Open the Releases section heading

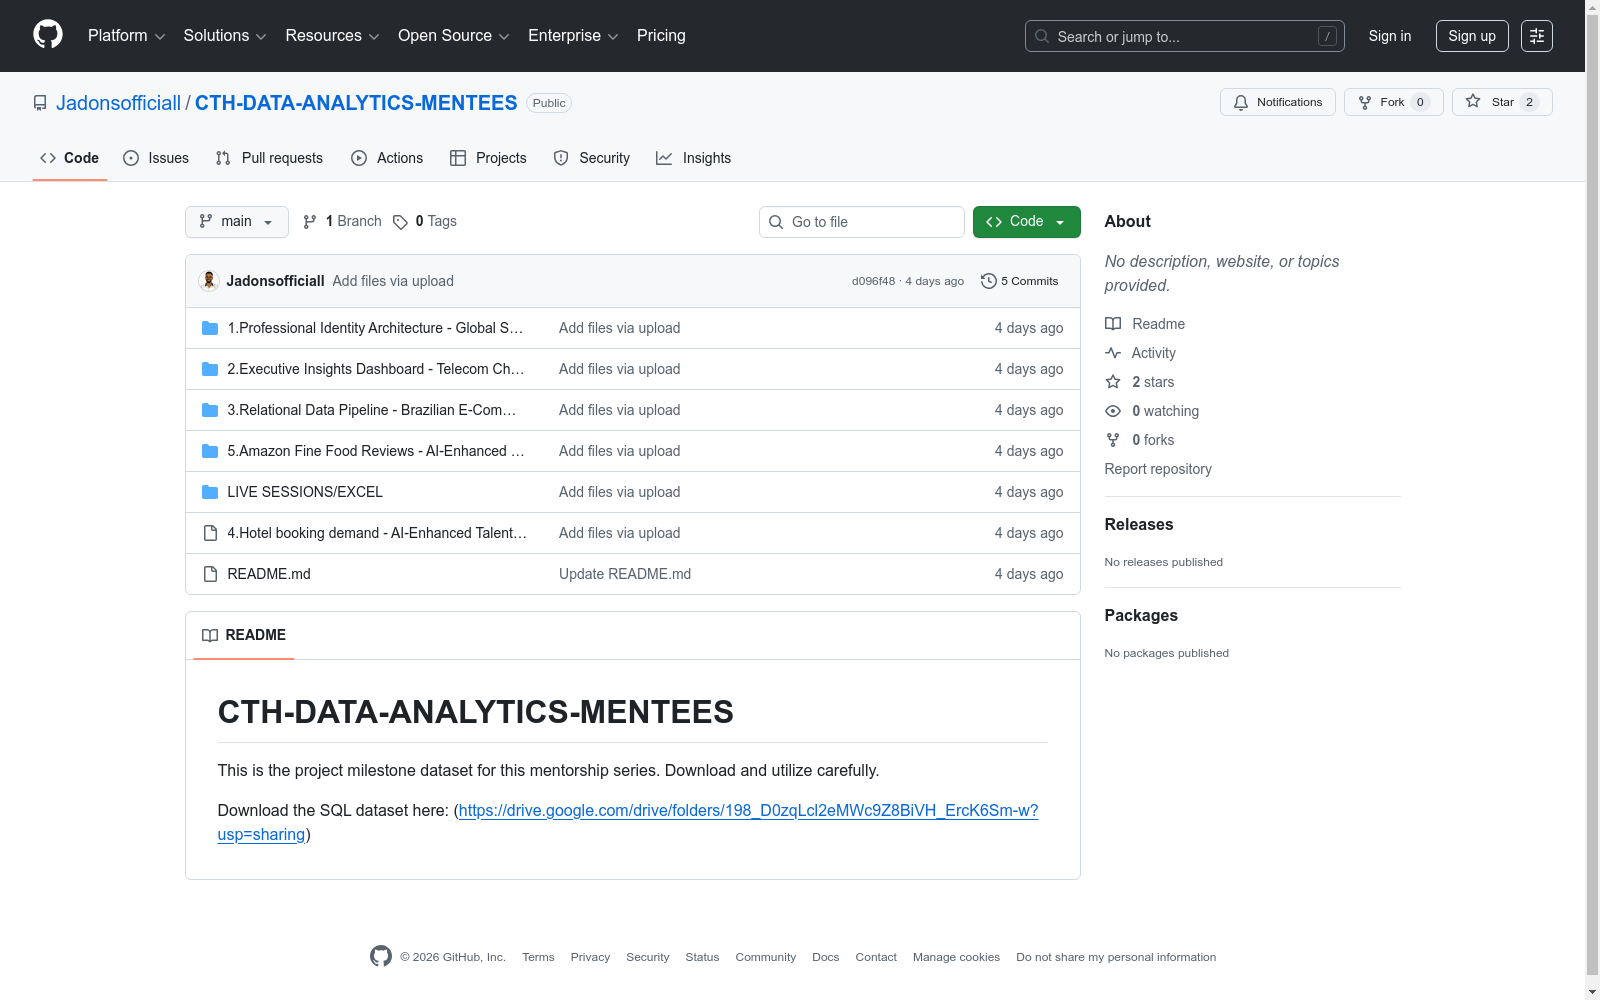point(1139,524)
